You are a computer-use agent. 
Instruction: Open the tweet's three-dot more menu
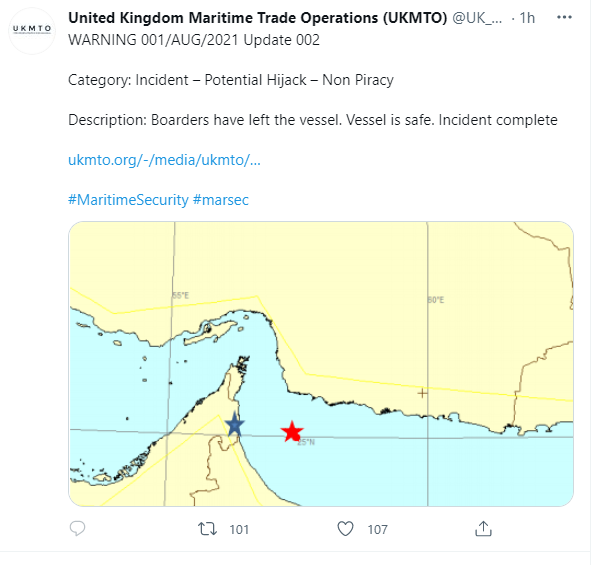point(564,17)
